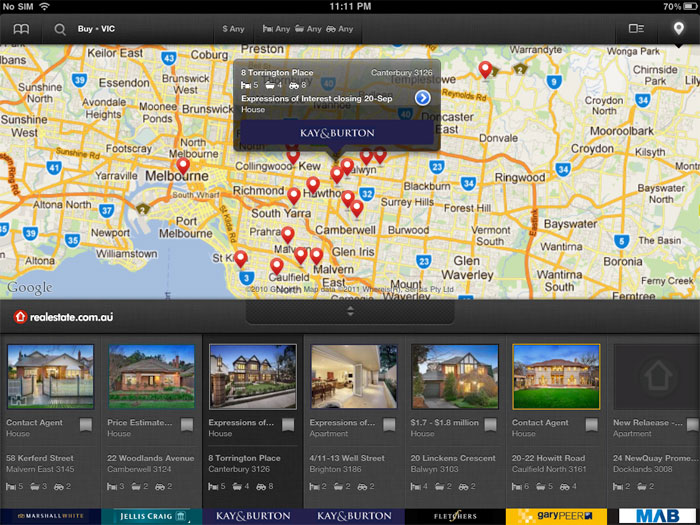
Task: Tap '58 Kerferd Street' address text
Action: 40,458
